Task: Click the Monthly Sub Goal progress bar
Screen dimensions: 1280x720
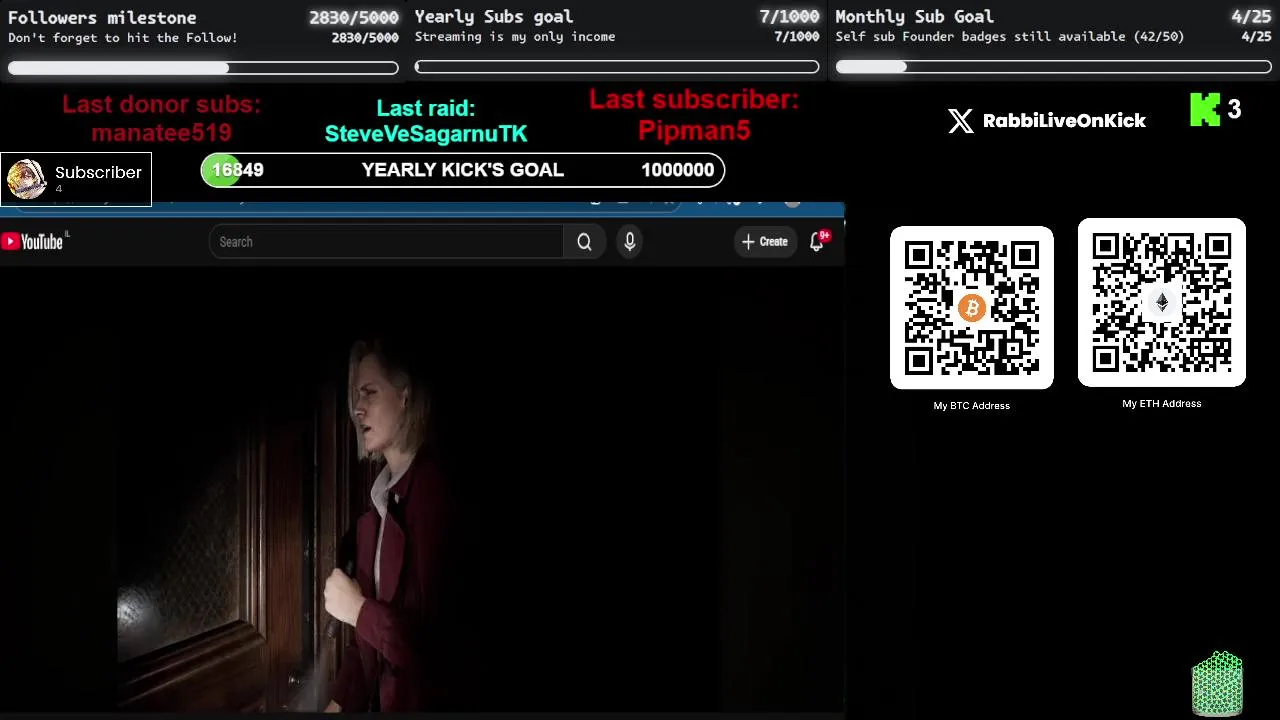Action: point(1053,67)
